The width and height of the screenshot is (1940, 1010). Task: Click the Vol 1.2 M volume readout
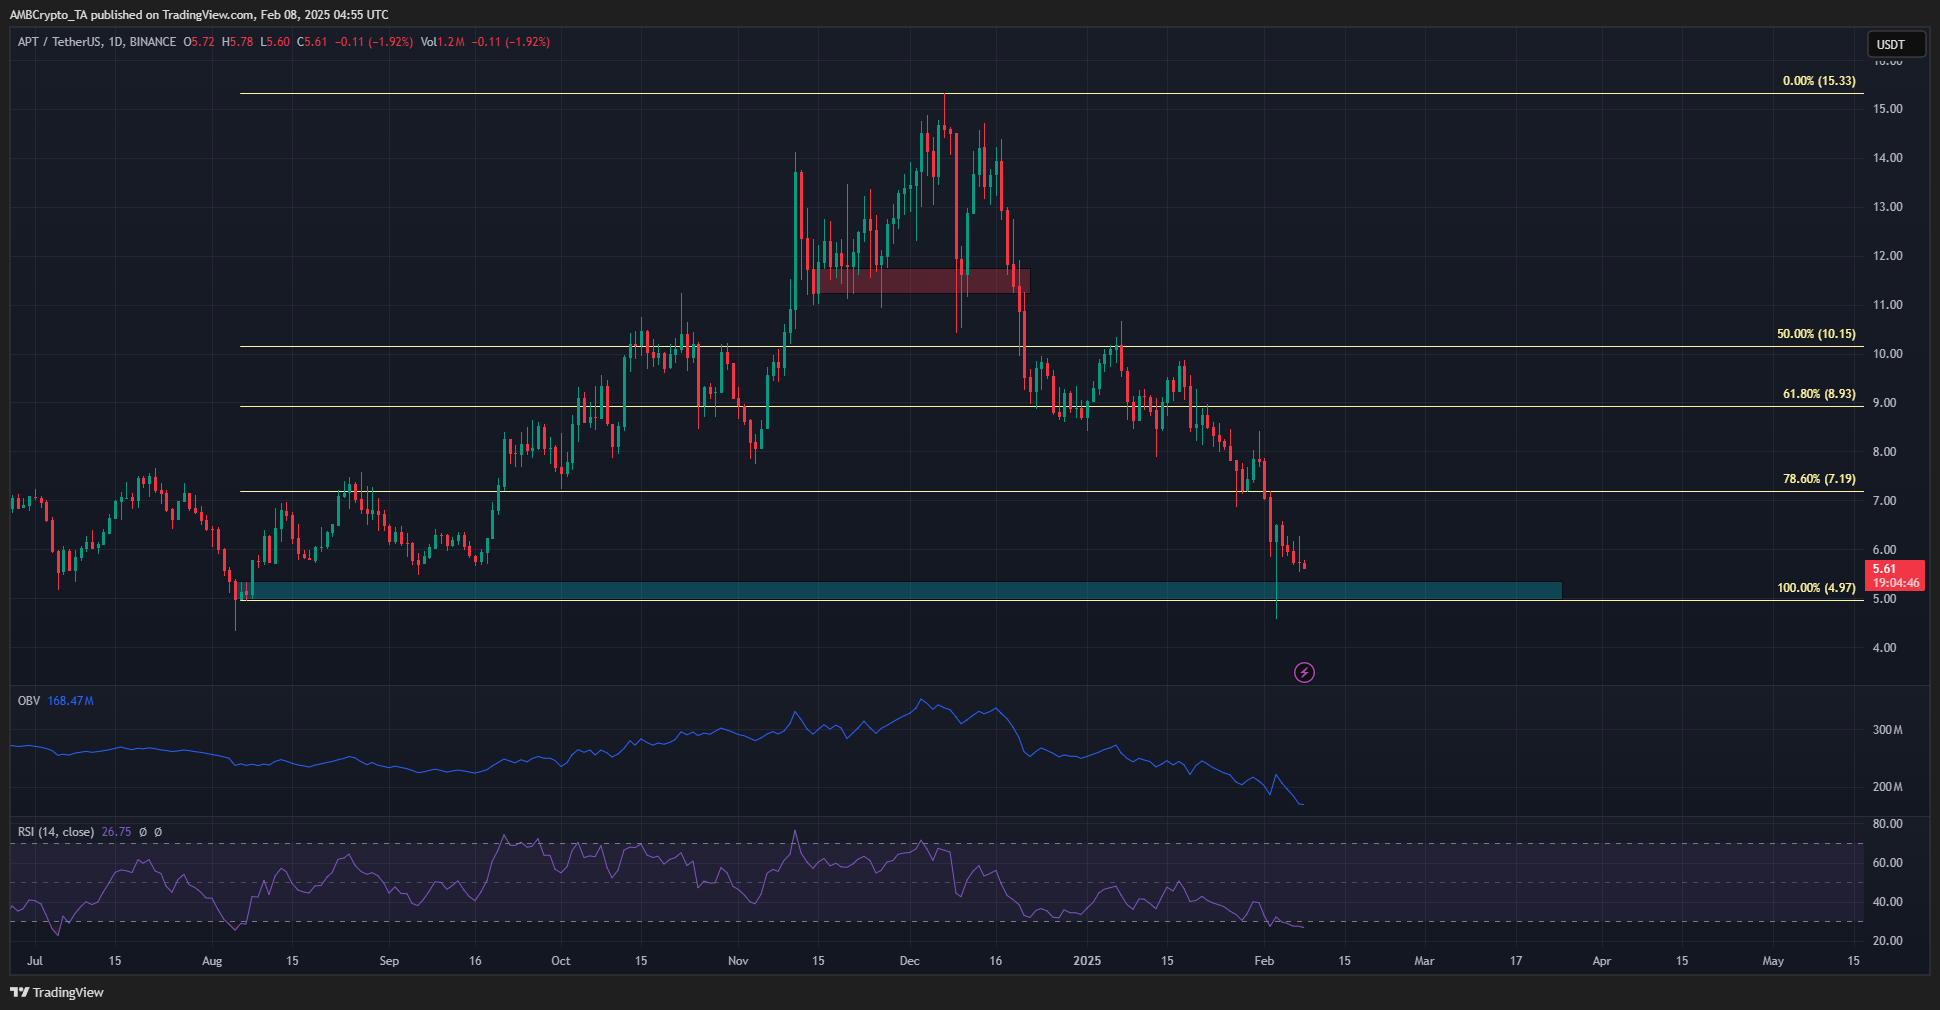pos(443,42)
